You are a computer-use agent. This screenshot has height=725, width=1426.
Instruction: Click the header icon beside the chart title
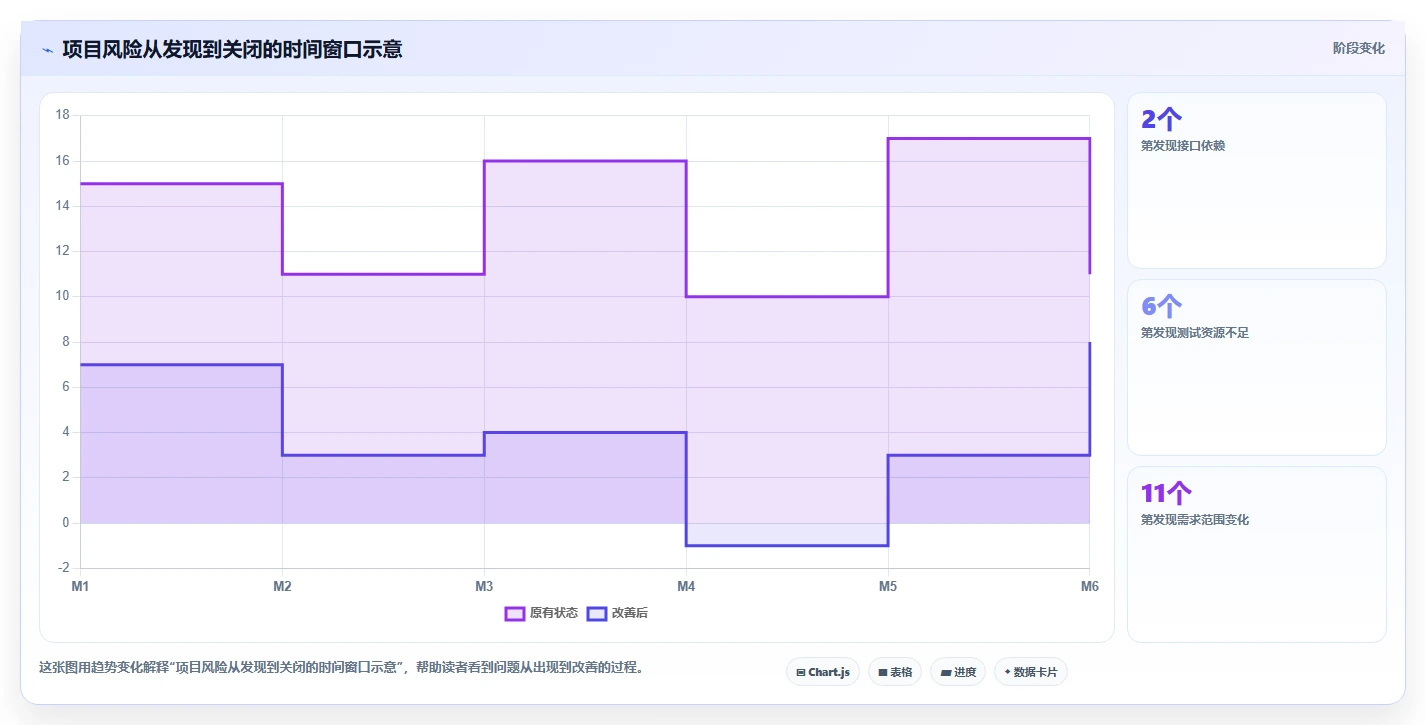(47, 49)
